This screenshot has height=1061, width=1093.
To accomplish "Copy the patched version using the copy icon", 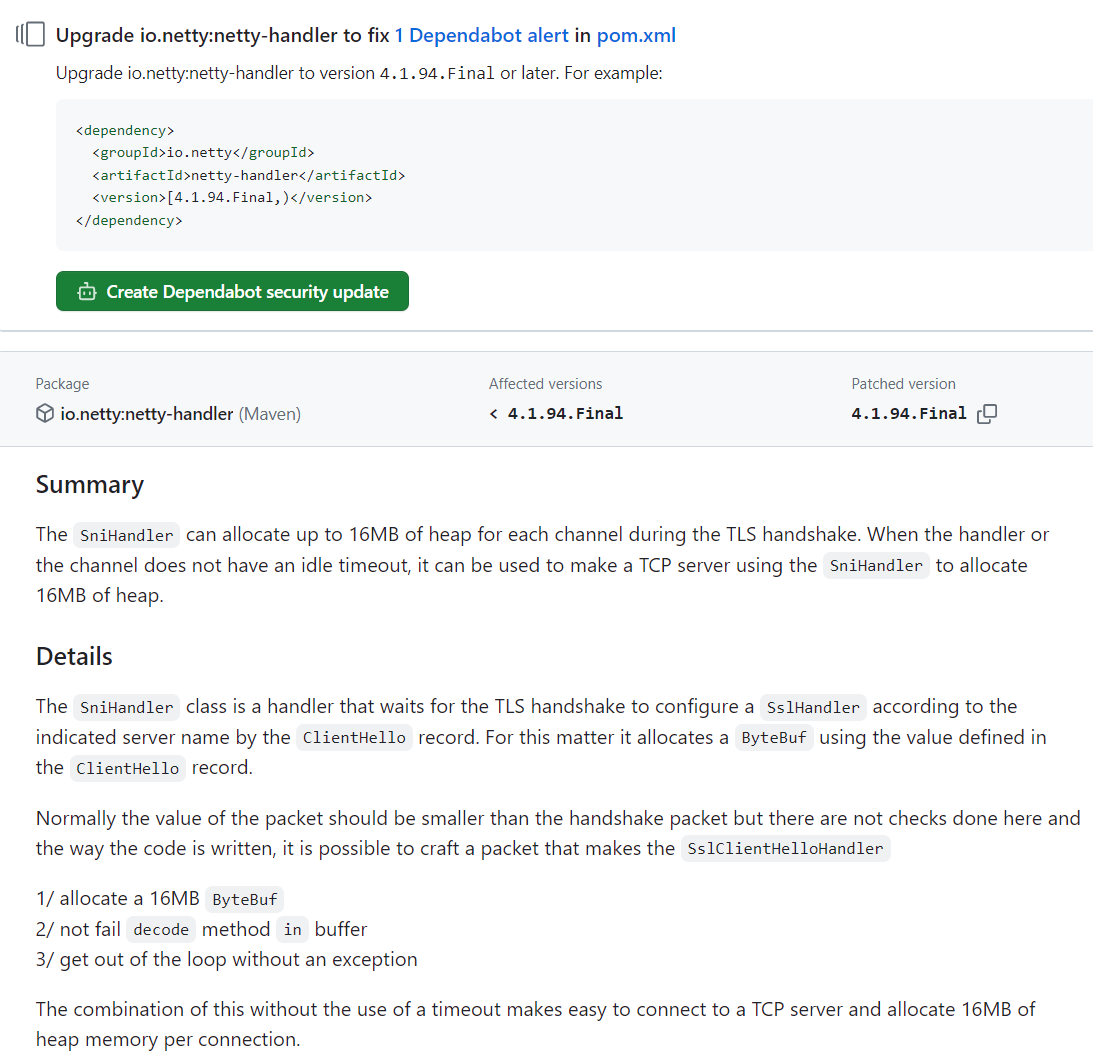I will click(987, 413).
